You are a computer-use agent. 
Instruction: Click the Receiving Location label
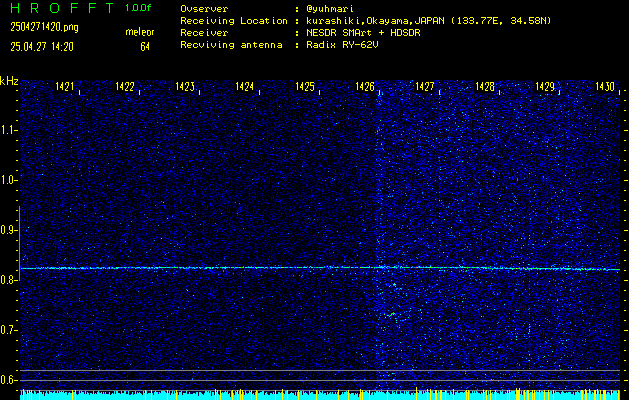point(234,21)
